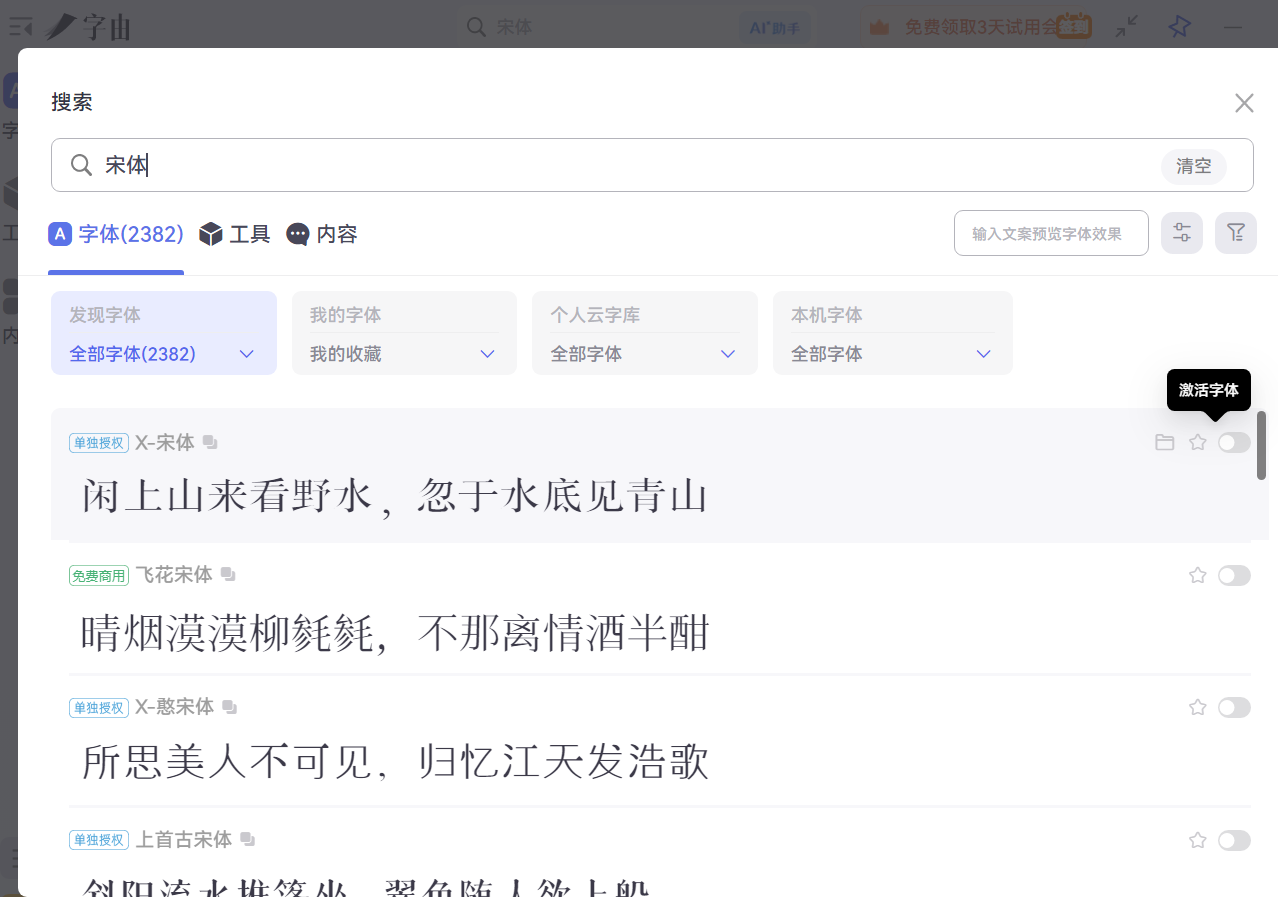The height and width of the screenshot is (897, 1278).
Task: Activate the X-宋体 font toggle
Action: pyautogui.click(x=1234, y=442)
